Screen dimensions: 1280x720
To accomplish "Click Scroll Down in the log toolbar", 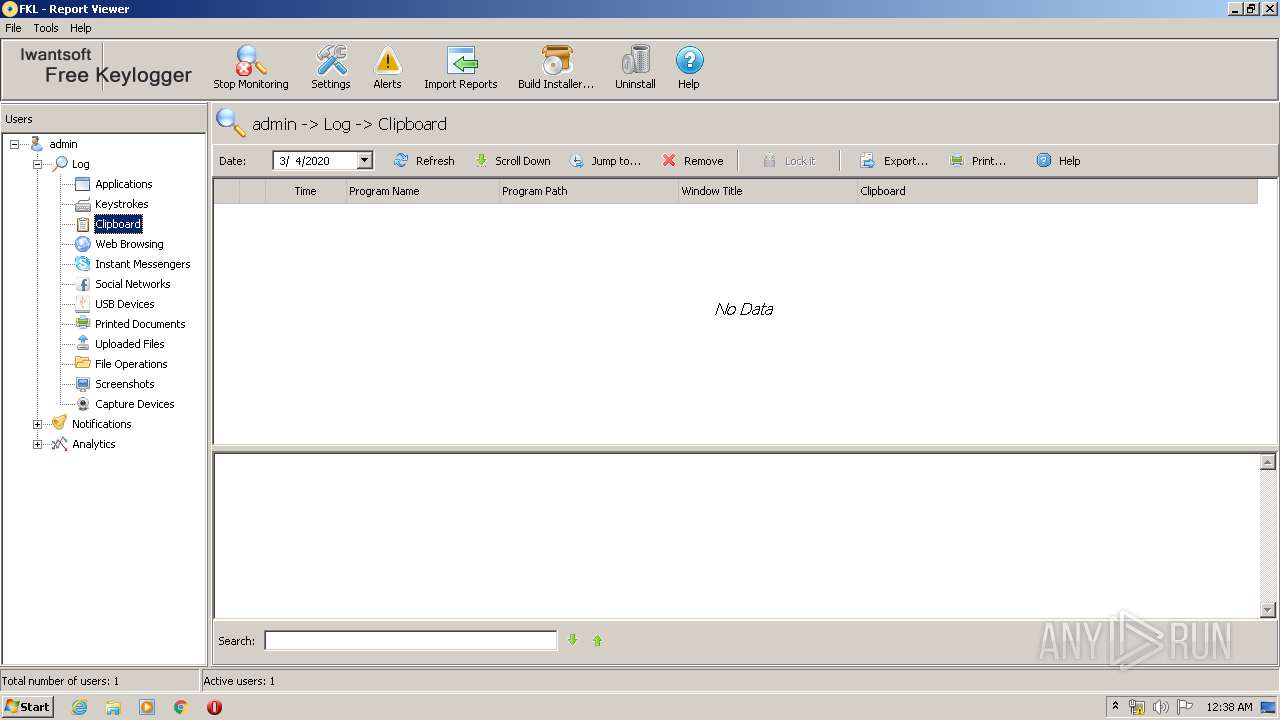I will pos(512,161).
